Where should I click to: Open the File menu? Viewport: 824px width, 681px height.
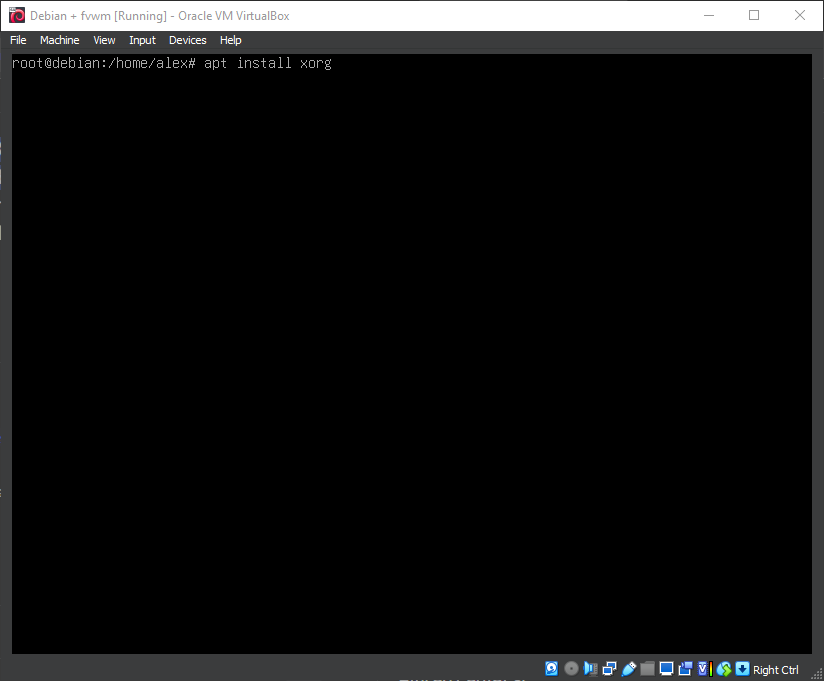18,40
